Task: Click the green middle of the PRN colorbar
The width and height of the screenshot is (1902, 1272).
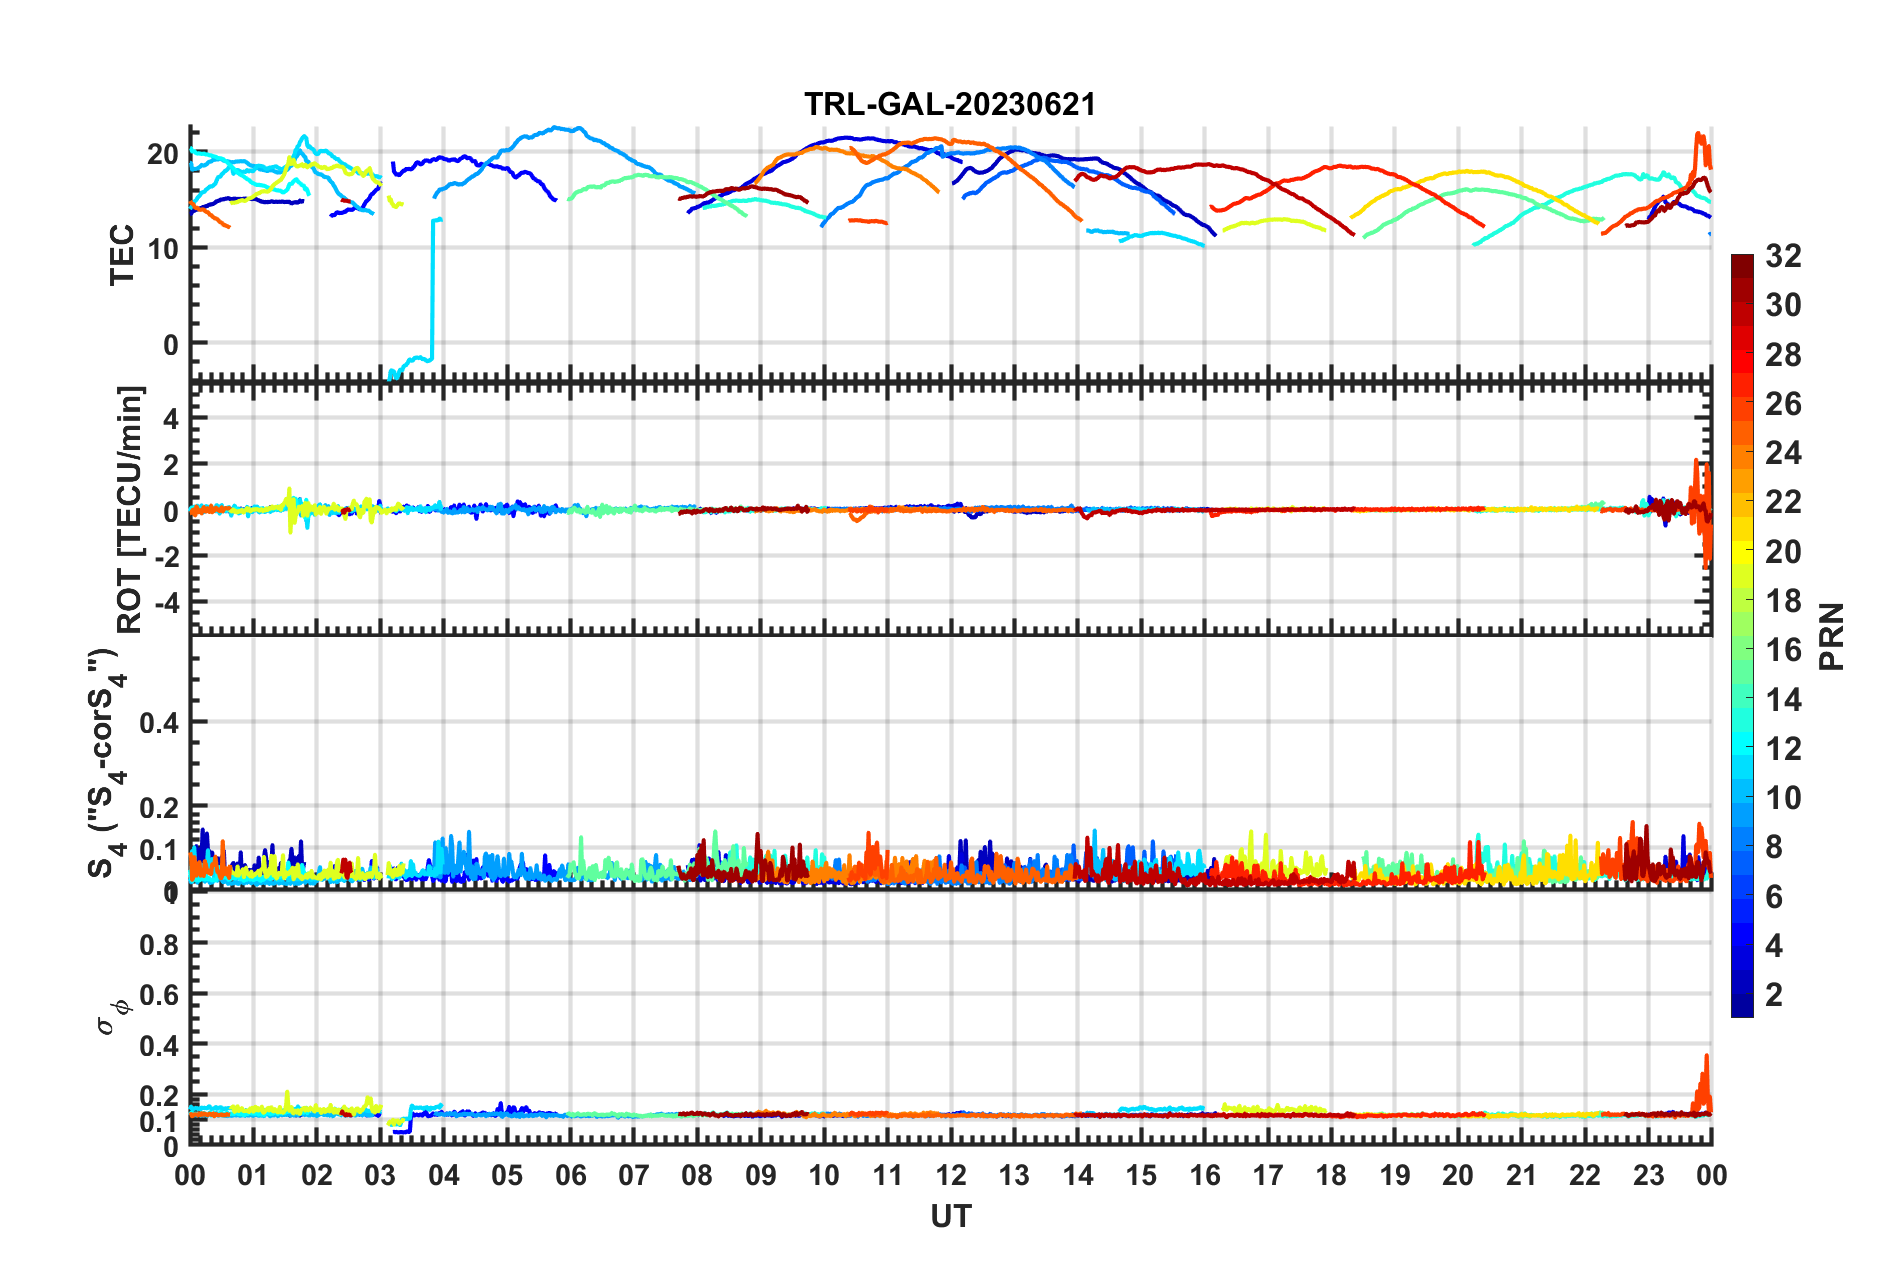Action: pos(1742,637)
